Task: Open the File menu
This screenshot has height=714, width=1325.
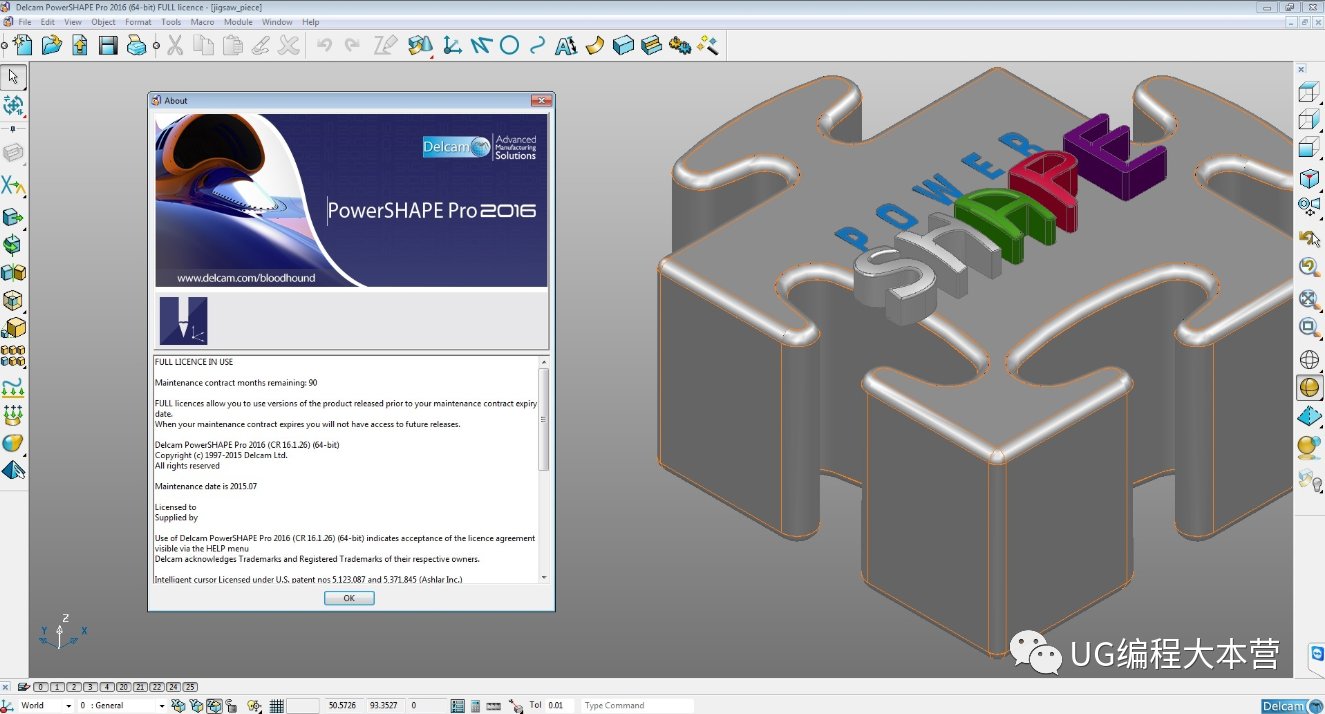Action: click(25, 22)
